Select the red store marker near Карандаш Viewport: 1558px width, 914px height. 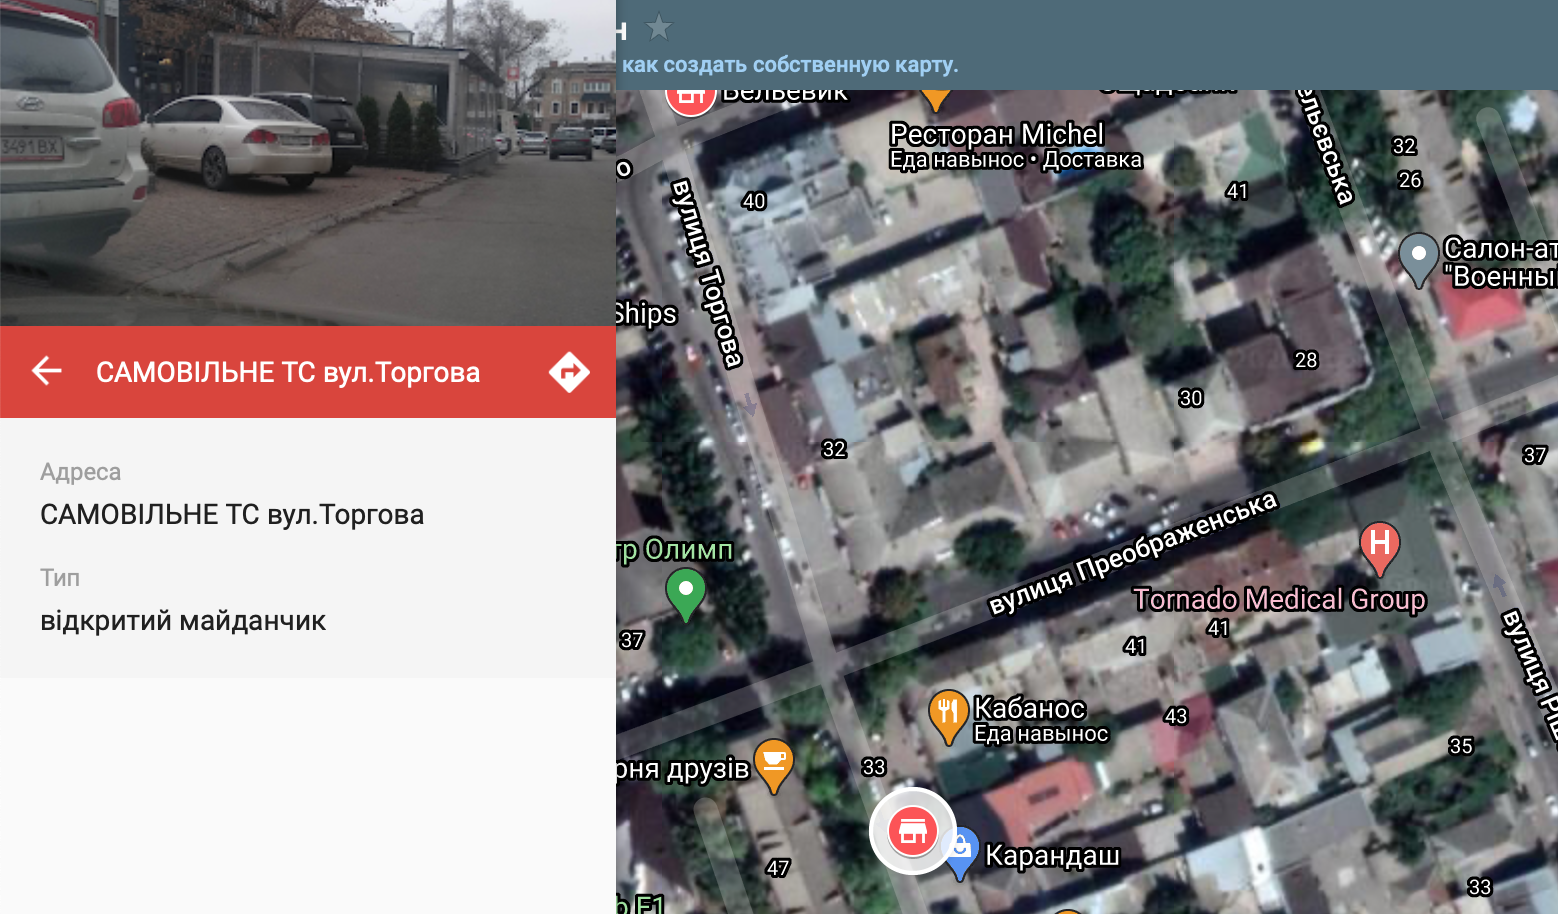(x=912, y=831)
